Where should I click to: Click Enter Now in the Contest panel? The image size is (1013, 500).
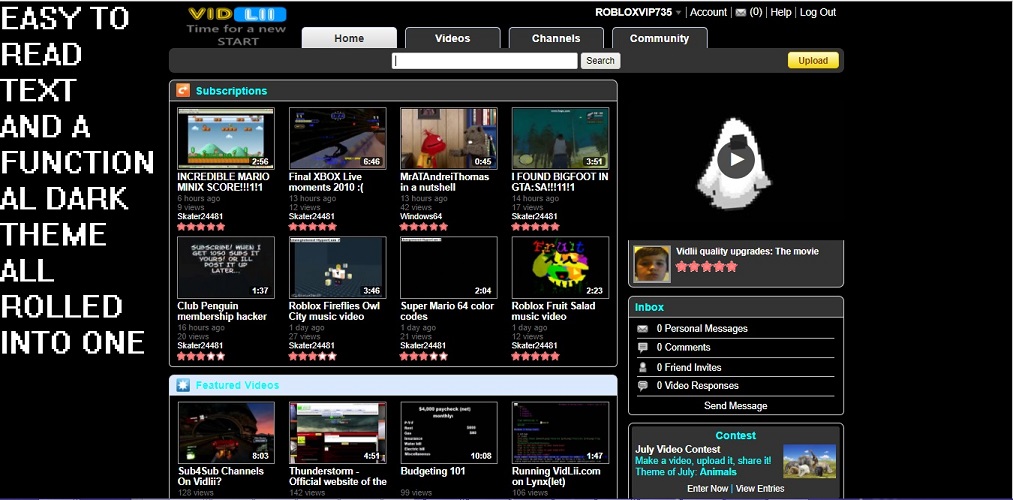[x=707, y=488]
